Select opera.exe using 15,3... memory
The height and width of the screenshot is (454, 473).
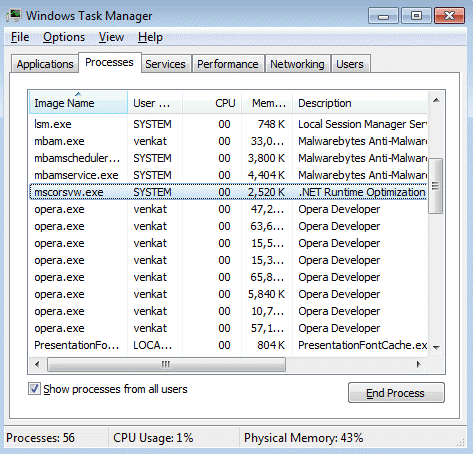pyautogui.click(x=228, y=260)
